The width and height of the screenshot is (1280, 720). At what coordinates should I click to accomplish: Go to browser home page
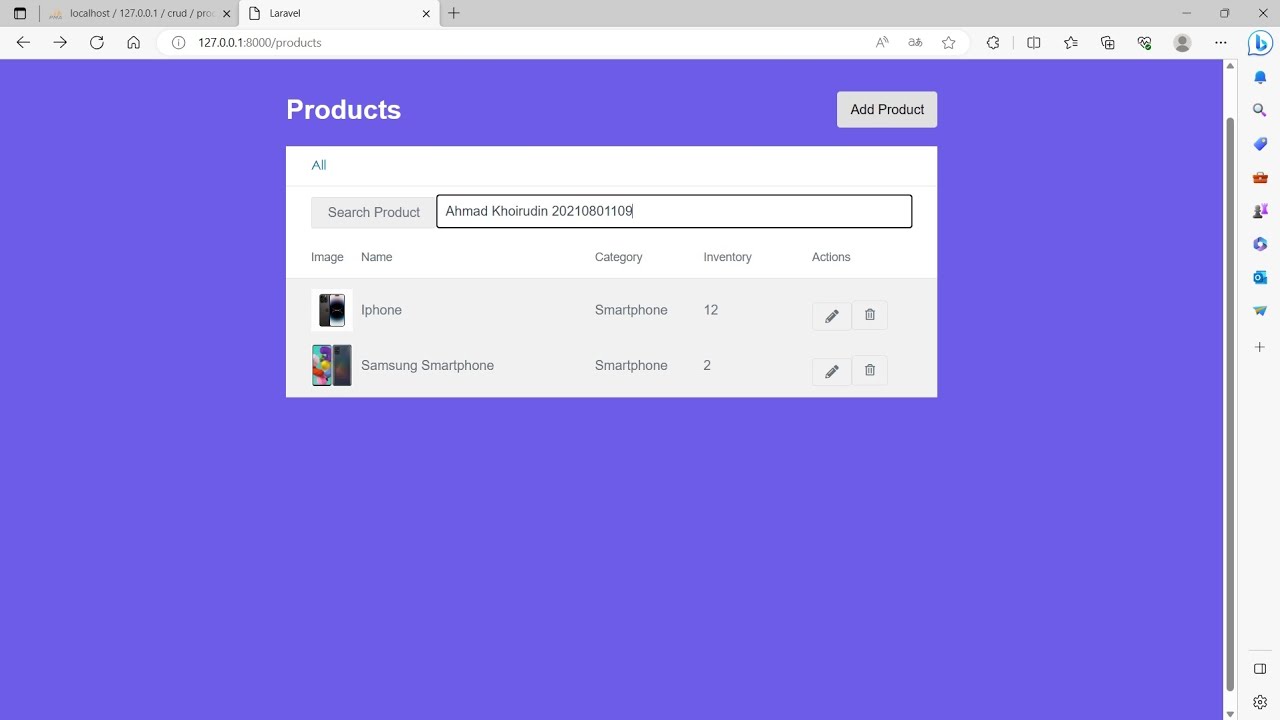pyautogui.click(x=133, y=43)
